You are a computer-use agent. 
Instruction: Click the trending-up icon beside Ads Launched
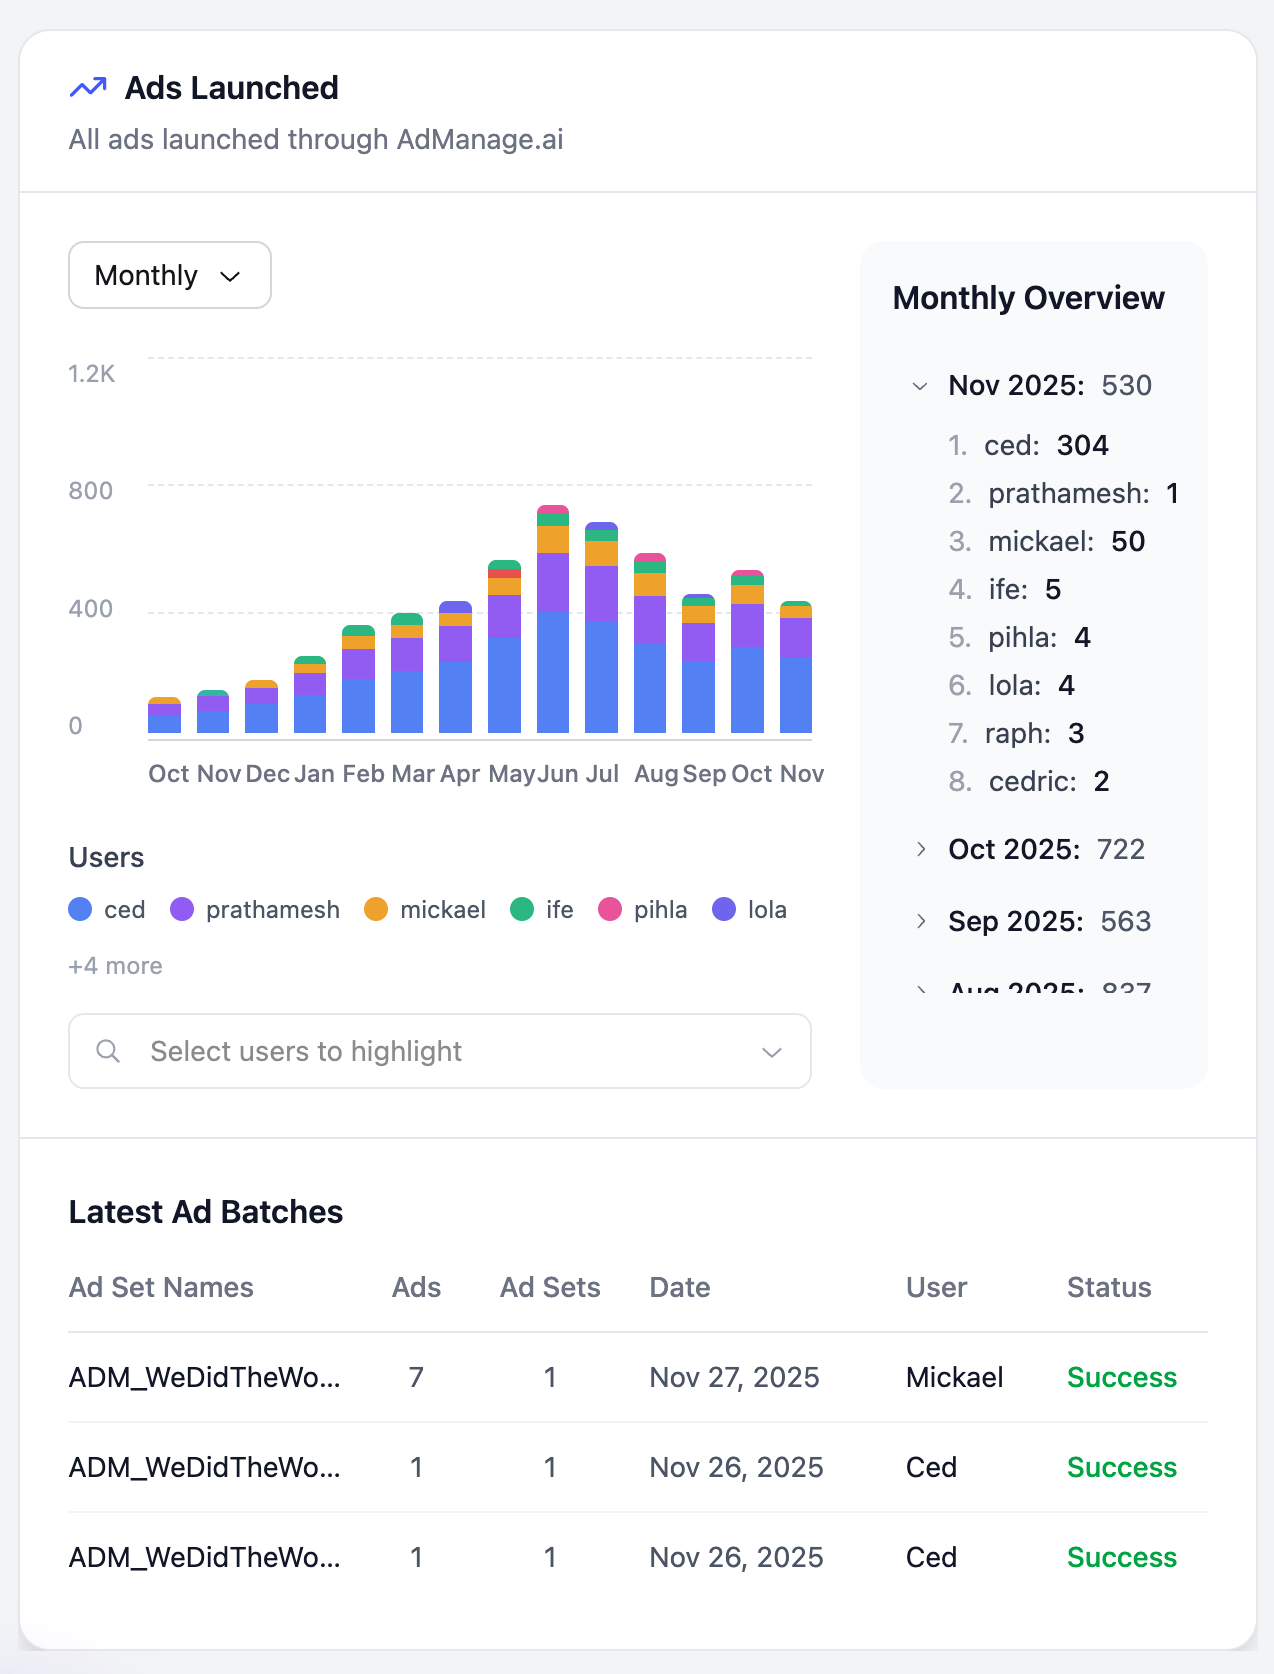pos(88,88)
